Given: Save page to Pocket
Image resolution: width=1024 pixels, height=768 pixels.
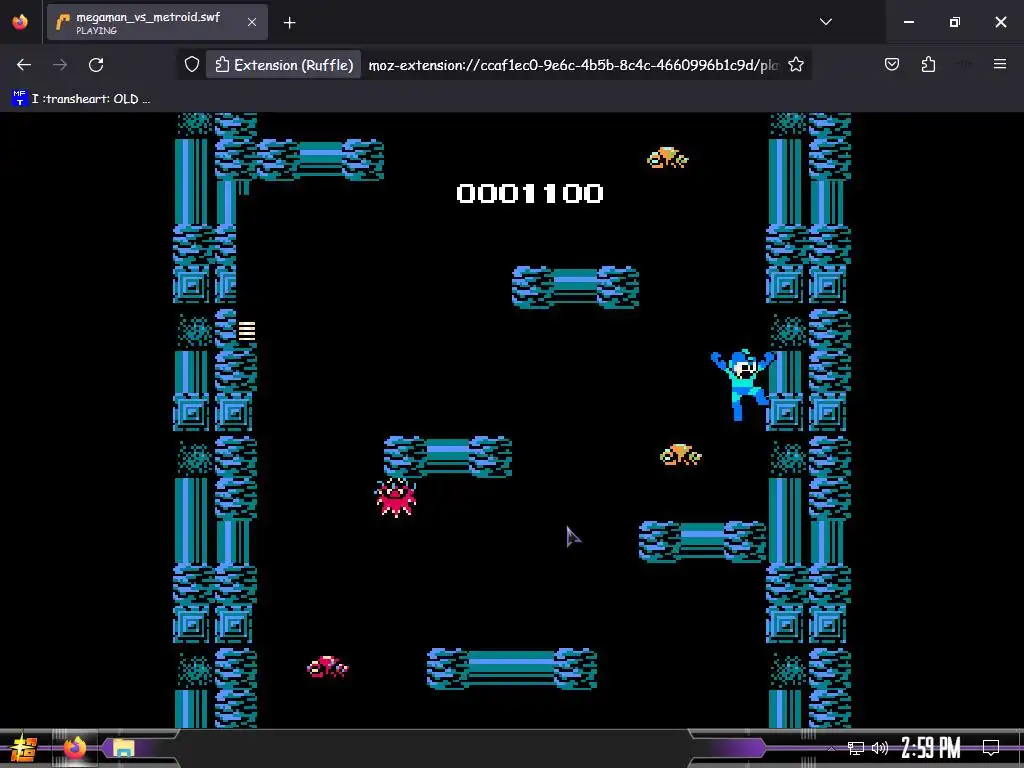Looking at the screenshot, I should [x=891, y=65].
